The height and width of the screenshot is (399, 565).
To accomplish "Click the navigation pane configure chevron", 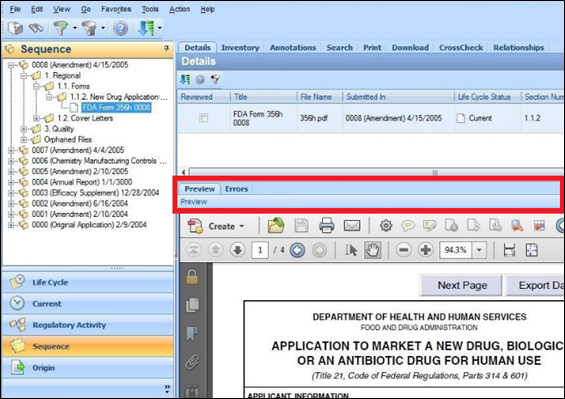I will [x=167, y=388].
